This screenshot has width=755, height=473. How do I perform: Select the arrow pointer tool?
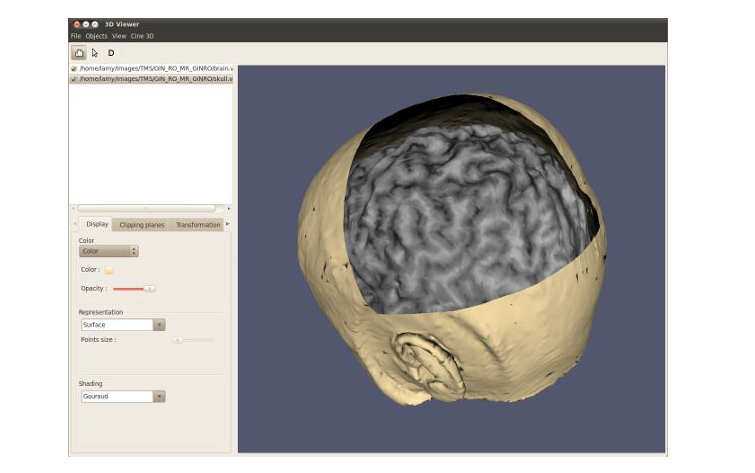tap(95, 52)
